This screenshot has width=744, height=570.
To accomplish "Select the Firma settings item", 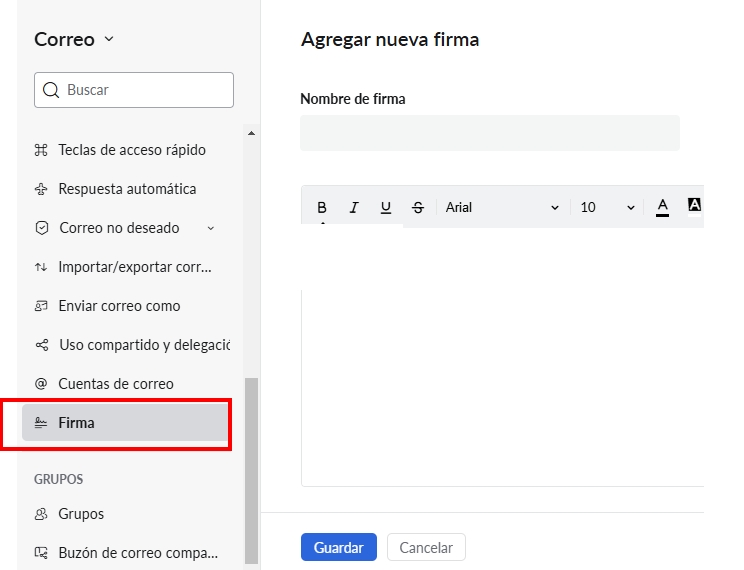I will [x=126, y=422].
